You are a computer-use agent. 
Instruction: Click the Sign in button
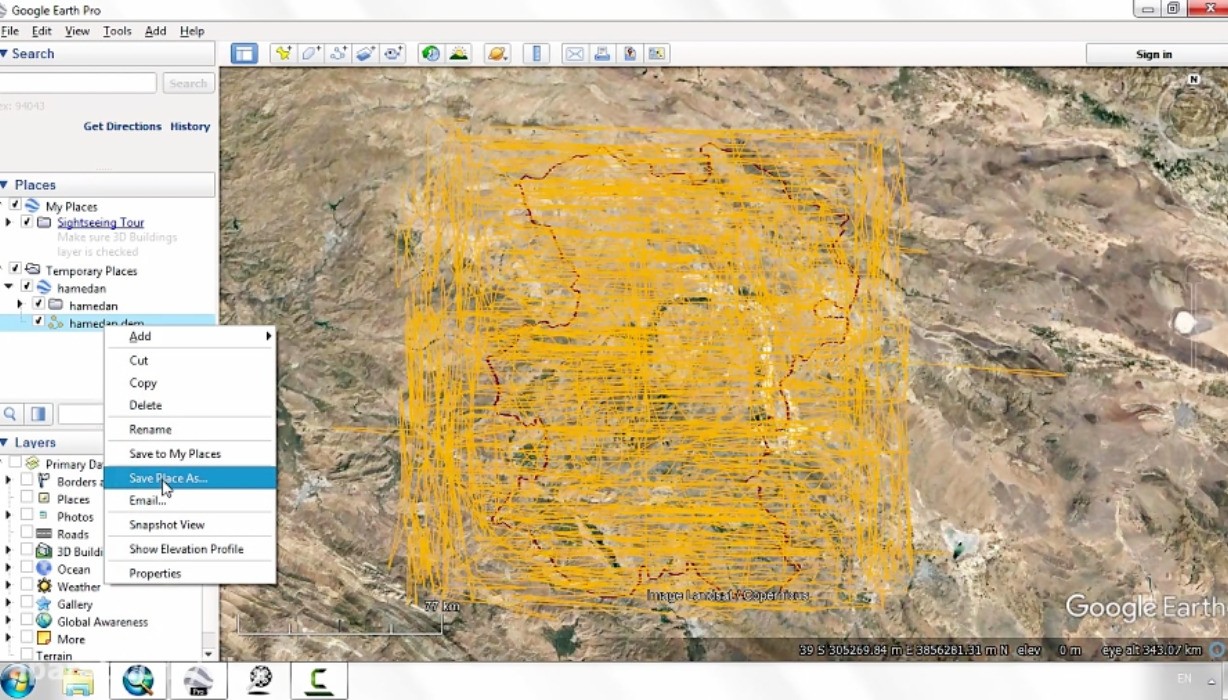point(1153,54)
